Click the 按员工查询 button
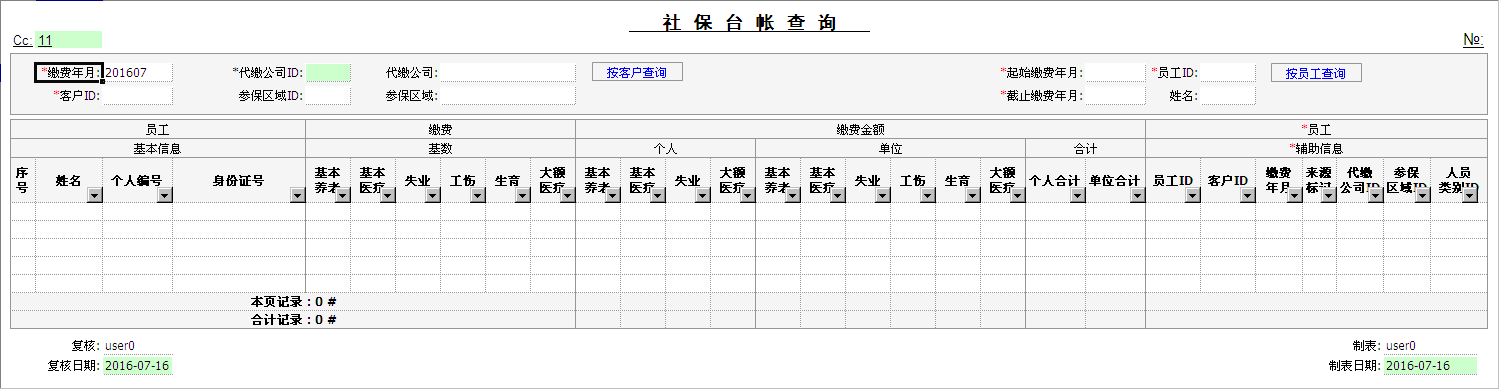 tap(1316, 73)
